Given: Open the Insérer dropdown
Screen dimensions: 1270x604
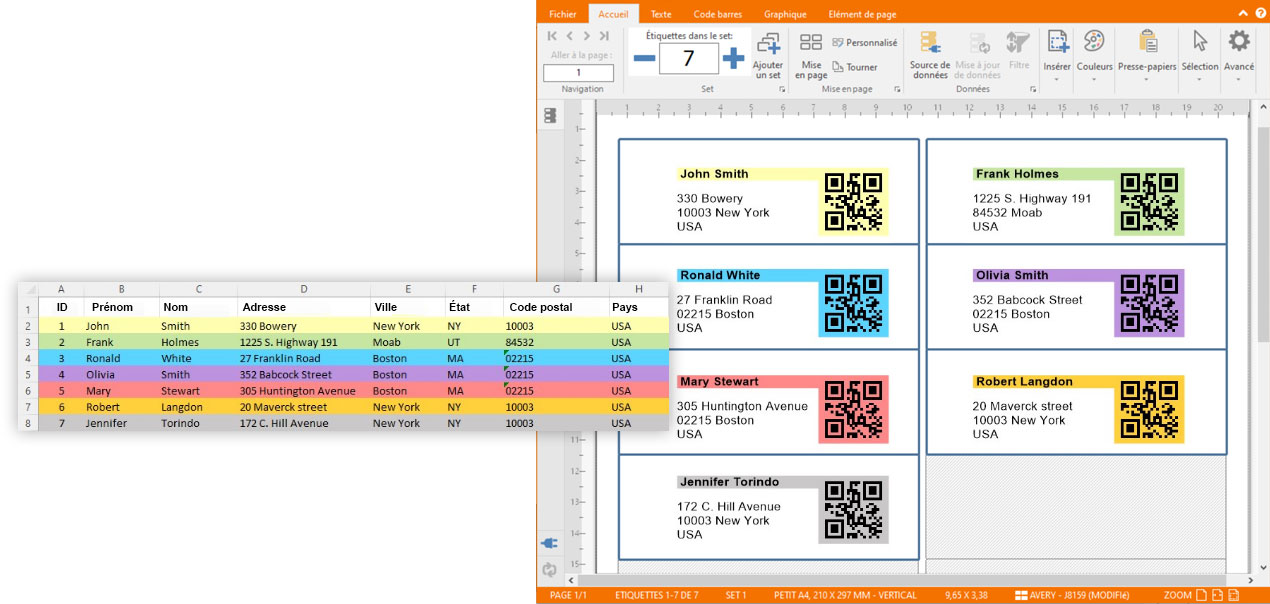Looking at the screenshot, I should 1057,55.
